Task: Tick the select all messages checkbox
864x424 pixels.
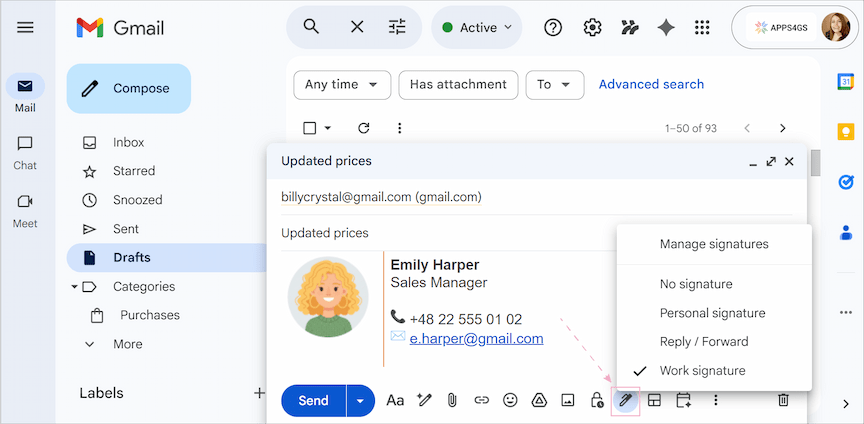Action: pos(310,128)
